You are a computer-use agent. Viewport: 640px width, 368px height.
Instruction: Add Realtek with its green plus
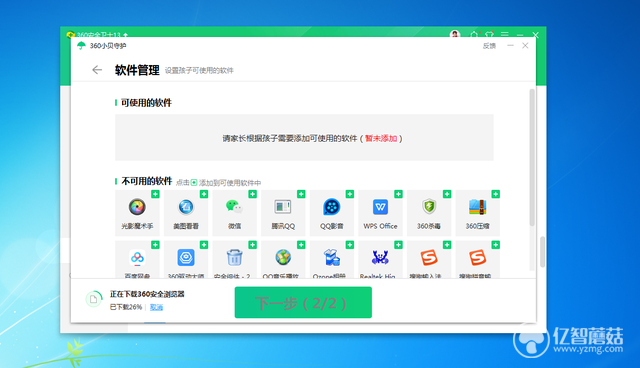pyautogui.click(x=398, y=245)
